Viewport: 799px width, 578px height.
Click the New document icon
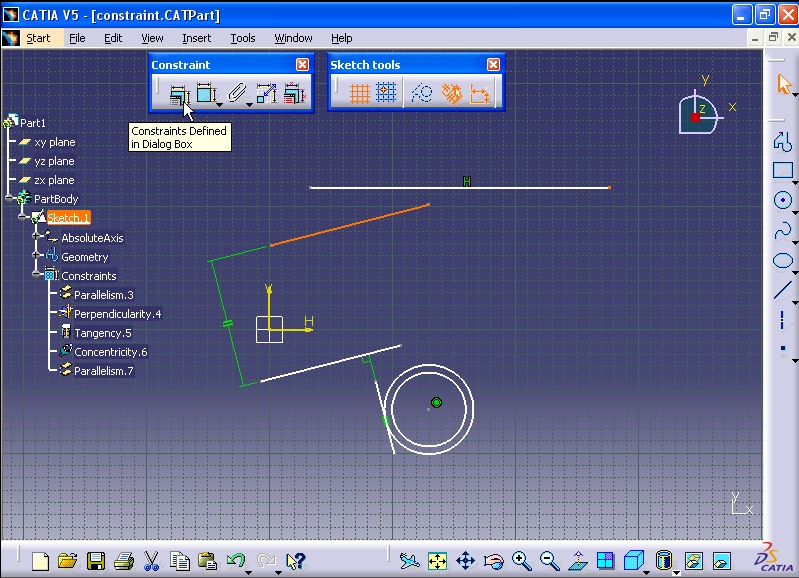[40, 562]
